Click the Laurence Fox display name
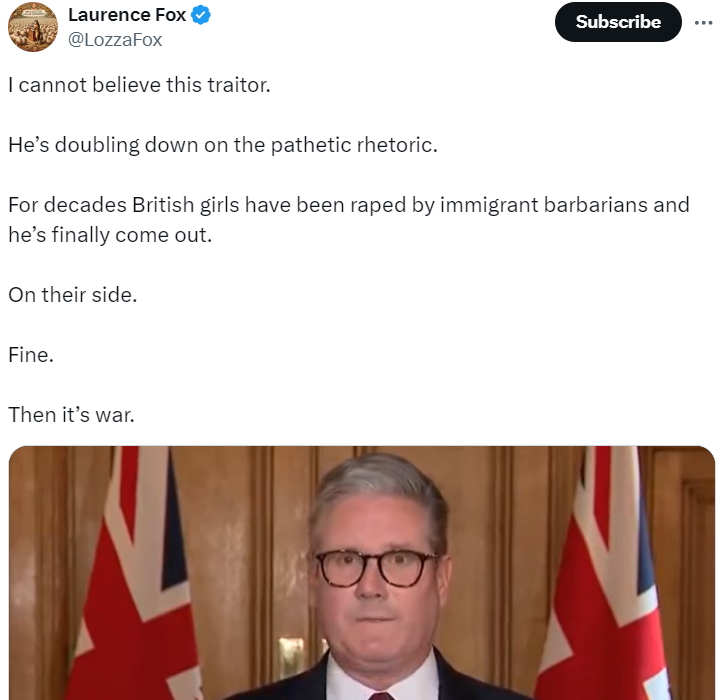The height and width of the screenshot is (700, 721). click(x=127, y=15)
